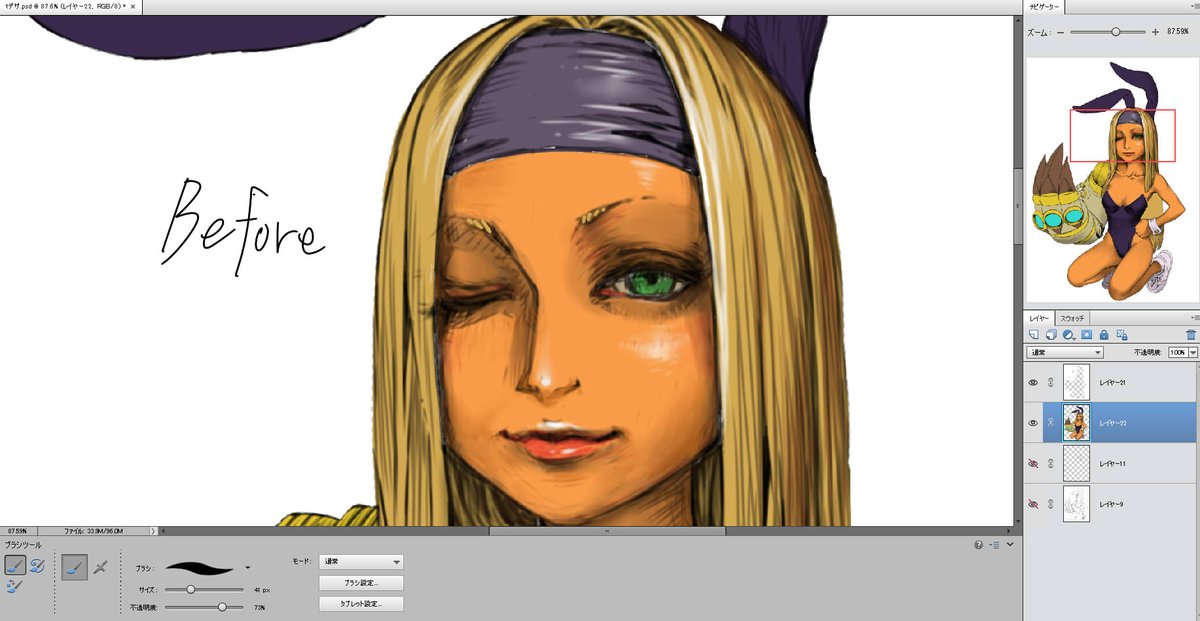Select the Brush tool in tool options
The image size is (1200, 621).
(x=14, y=566)
